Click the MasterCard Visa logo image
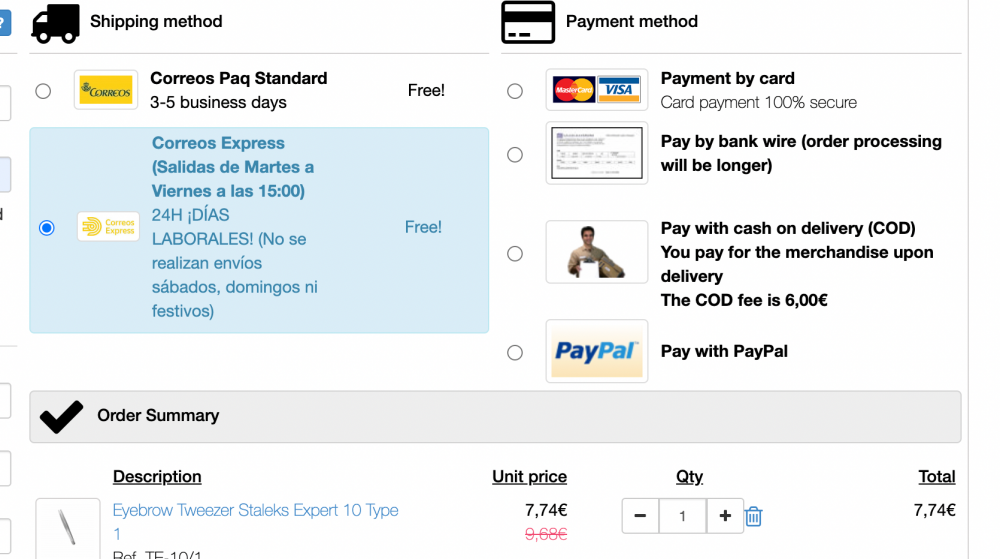The height and width of the screenshot is (559, 1000). (x=596, y=90)
